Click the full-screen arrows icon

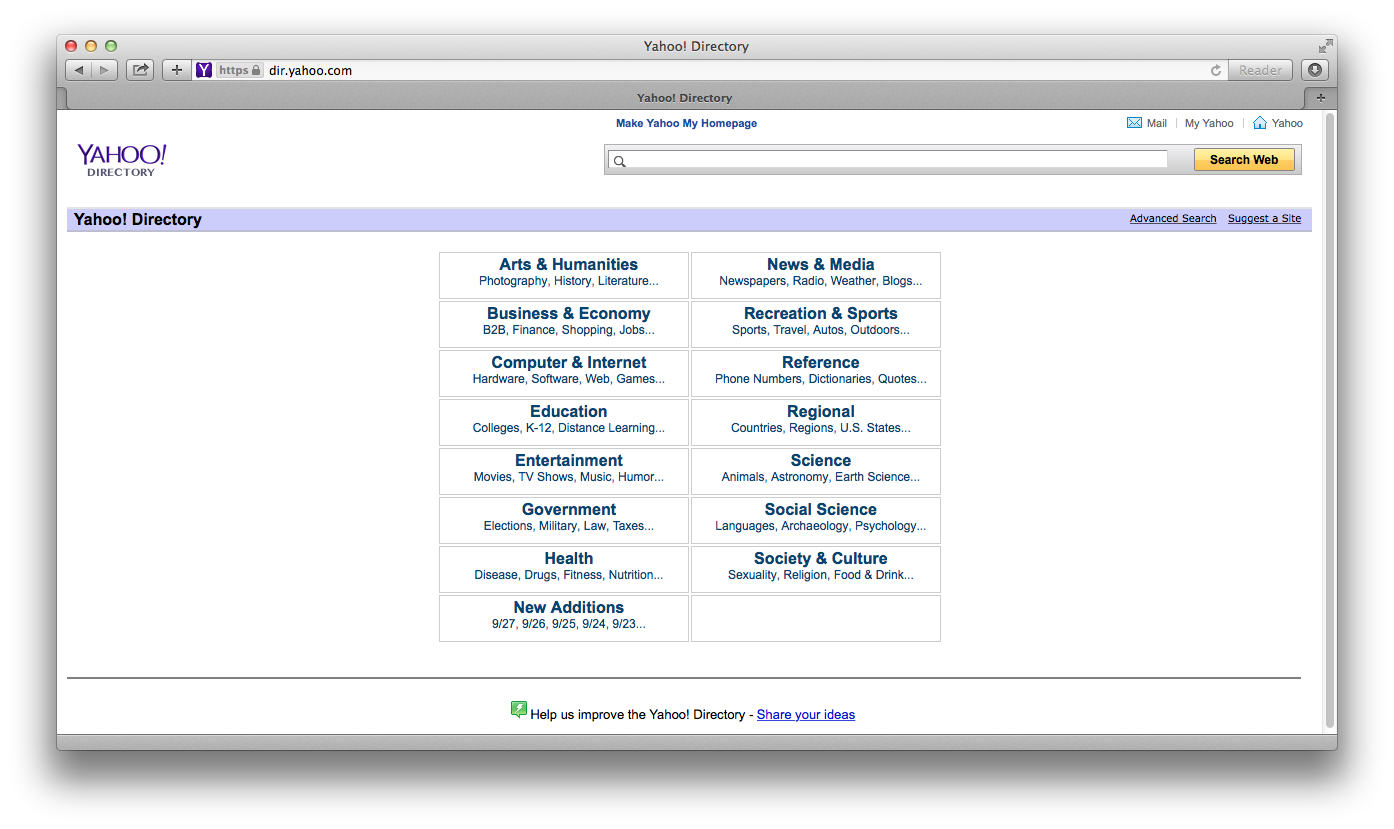pos(1325,46)
